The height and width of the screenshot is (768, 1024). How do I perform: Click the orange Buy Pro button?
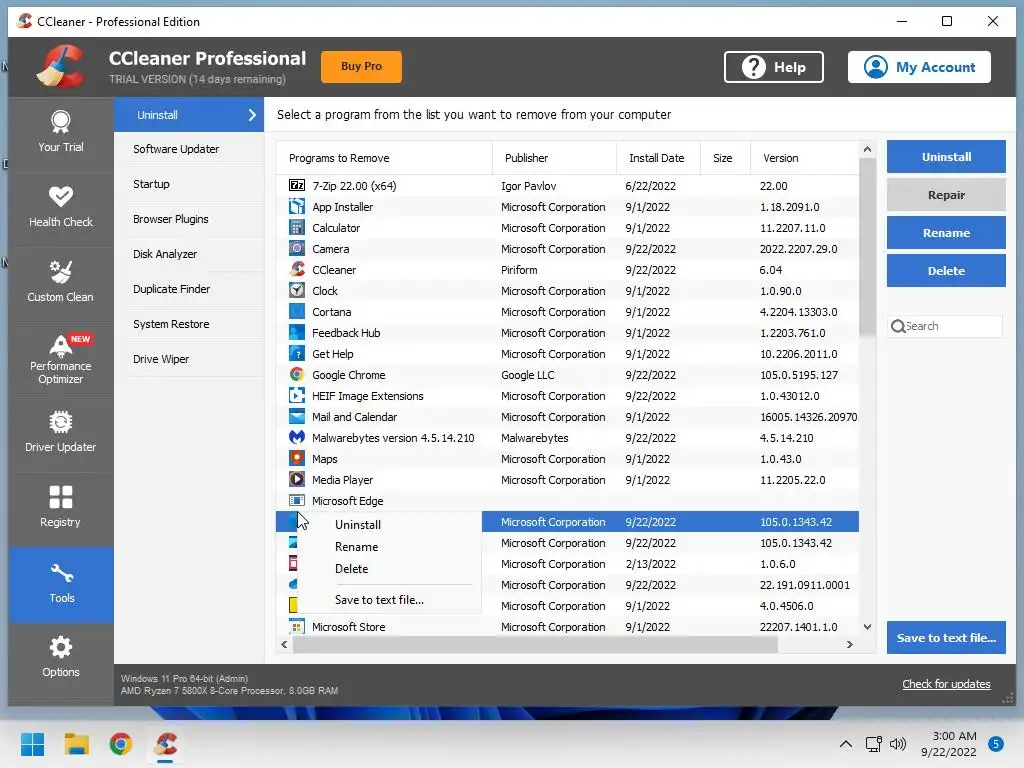[361, 67]
